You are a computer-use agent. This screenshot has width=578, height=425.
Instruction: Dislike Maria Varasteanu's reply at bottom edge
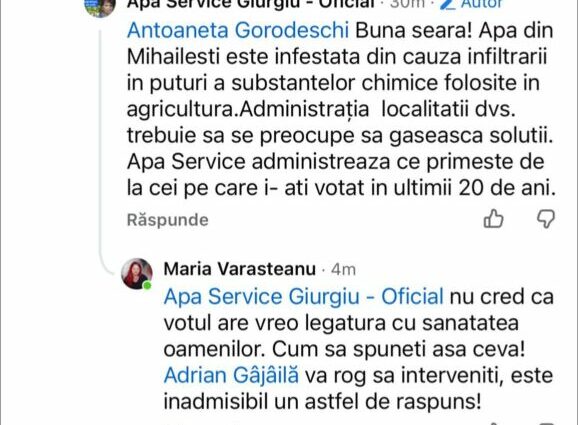546,422
